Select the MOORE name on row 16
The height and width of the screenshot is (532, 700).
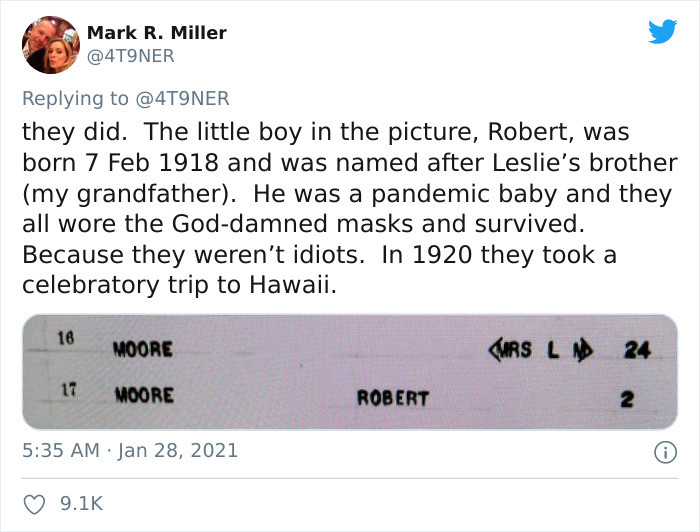point(143,349)
